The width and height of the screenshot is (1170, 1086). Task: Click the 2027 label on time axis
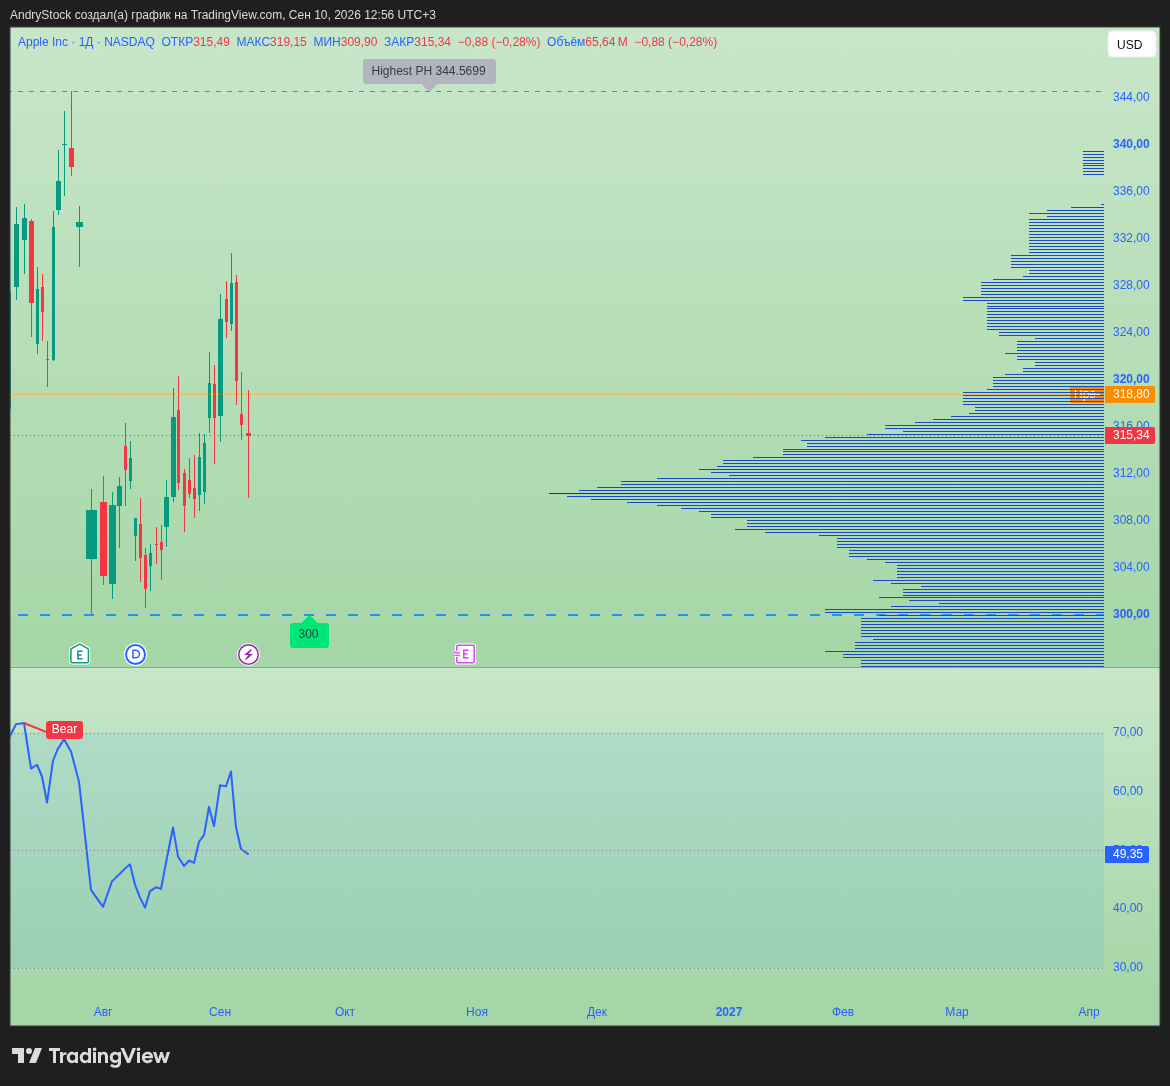729,1011
